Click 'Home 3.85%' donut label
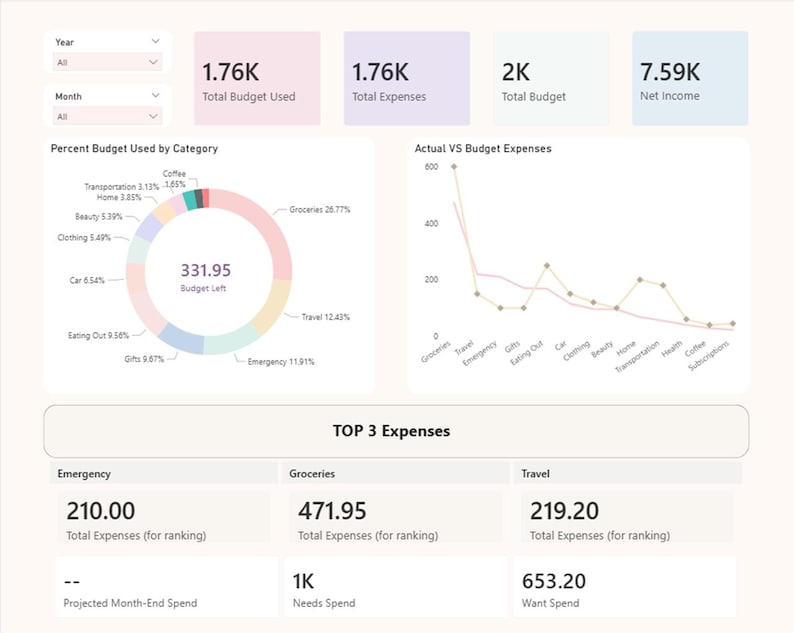Viewport: 794px width, 633px height. click(119, 197)
